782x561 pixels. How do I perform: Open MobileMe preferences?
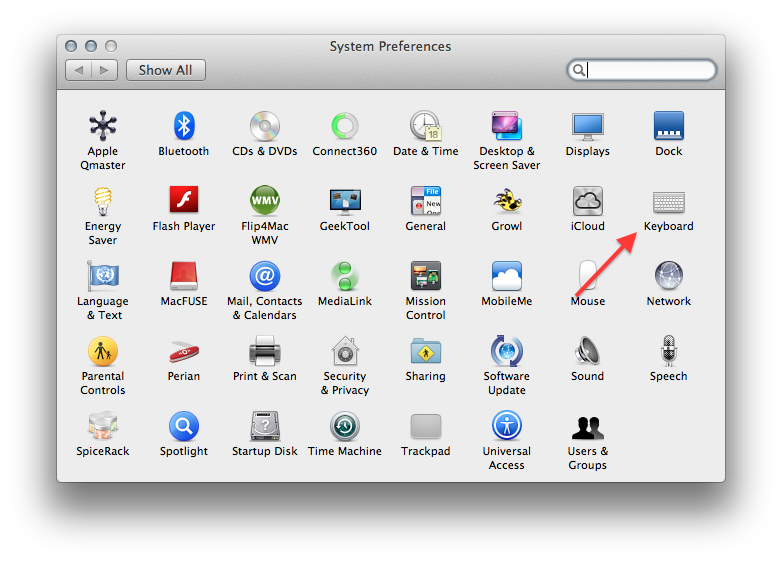[507, 276]
